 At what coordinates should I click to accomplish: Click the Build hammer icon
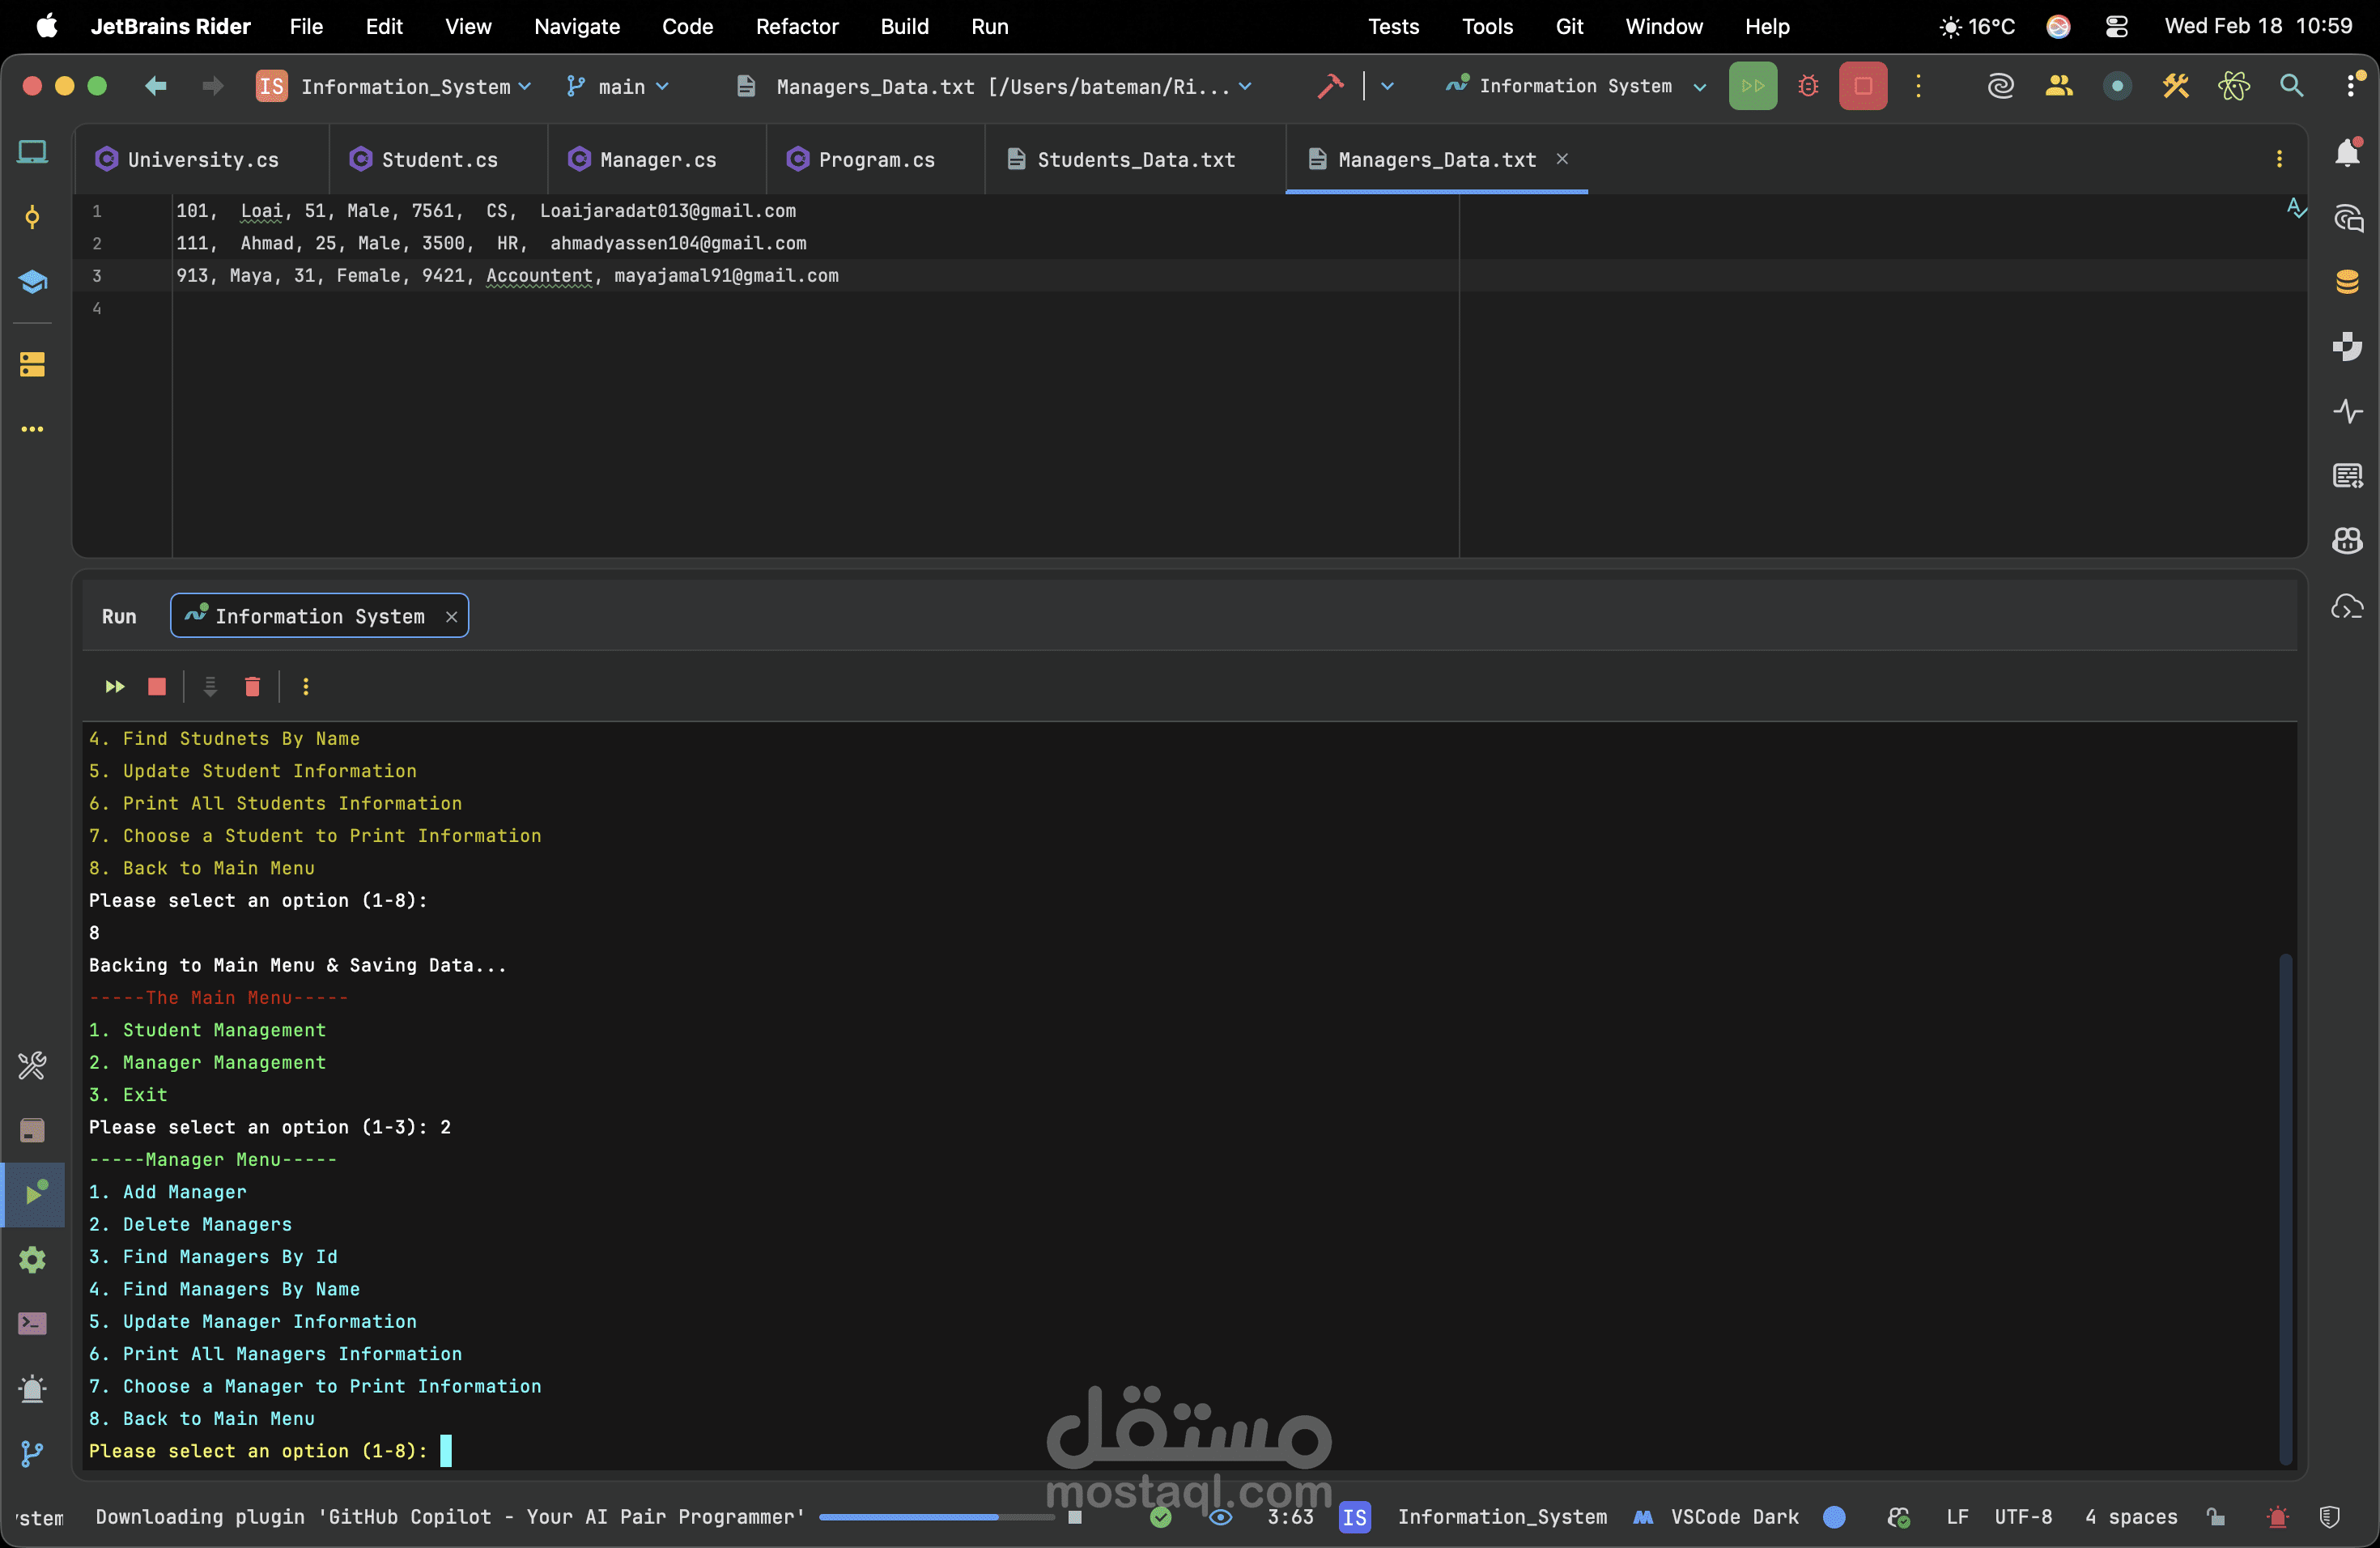click(x=1330, y=86)
